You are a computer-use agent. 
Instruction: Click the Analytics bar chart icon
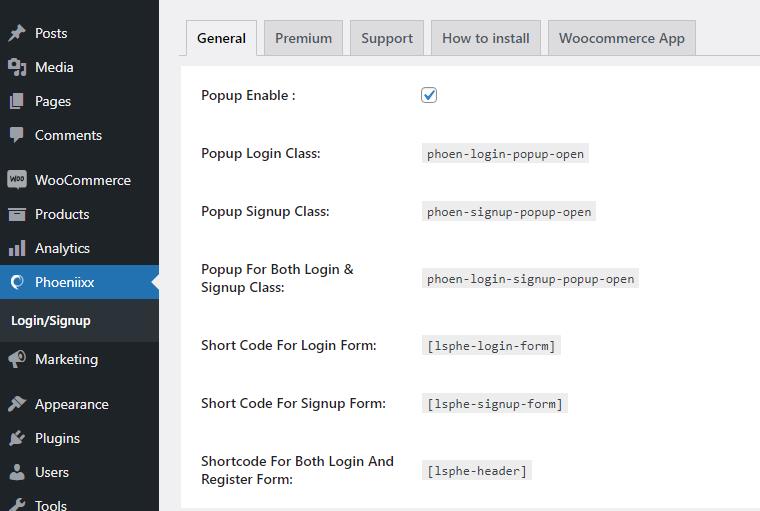click(x=17, y=248)
